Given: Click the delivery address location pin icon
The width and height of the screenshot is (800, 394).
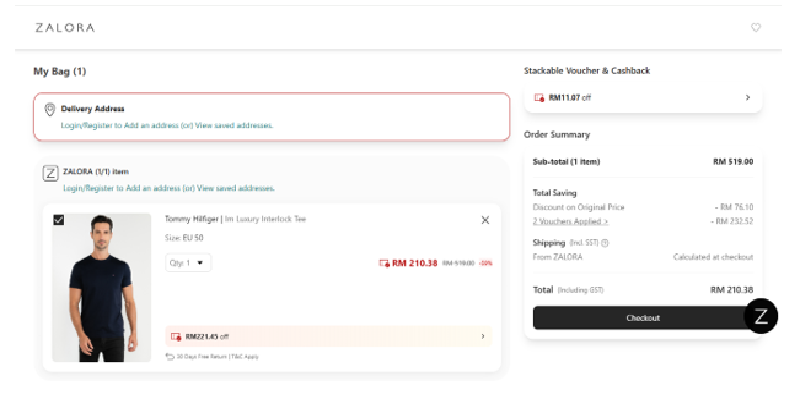Looking at the screenshot, I should pyautogui.click(x=49, y=109).
